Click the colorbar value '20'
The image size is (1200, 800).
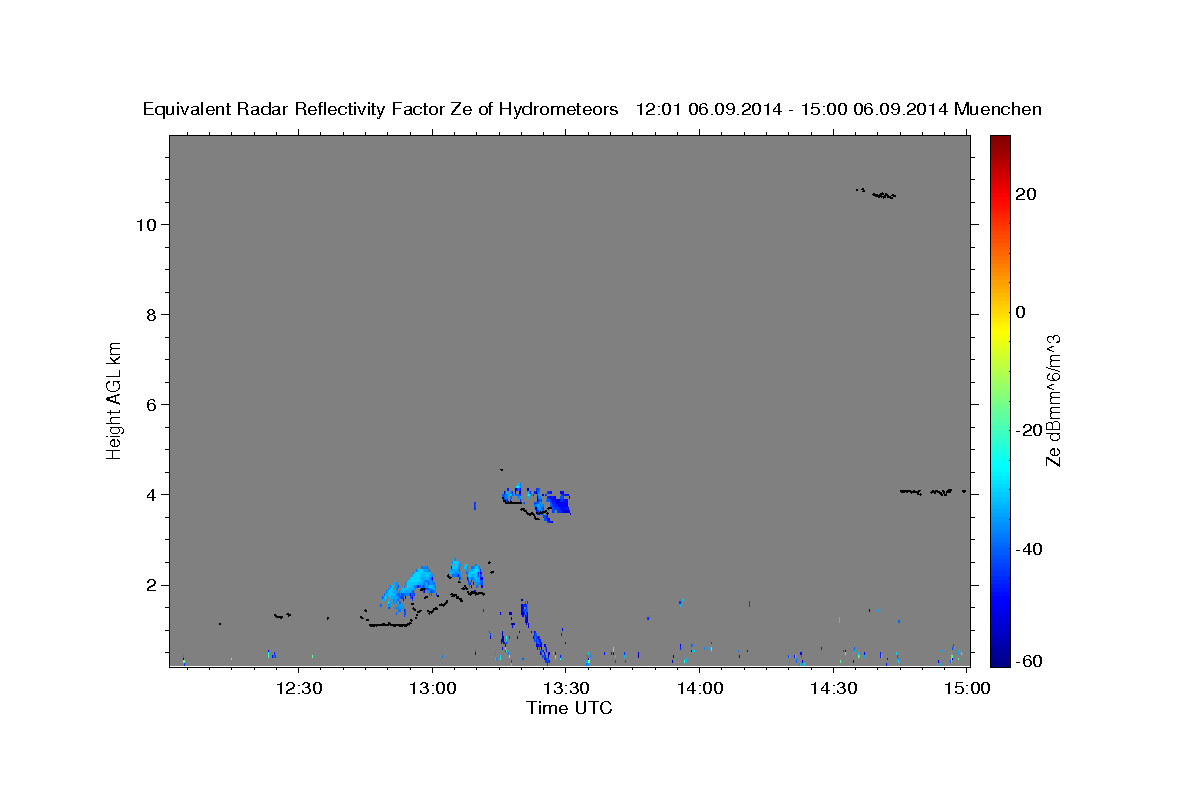[x=1024, y=194]
